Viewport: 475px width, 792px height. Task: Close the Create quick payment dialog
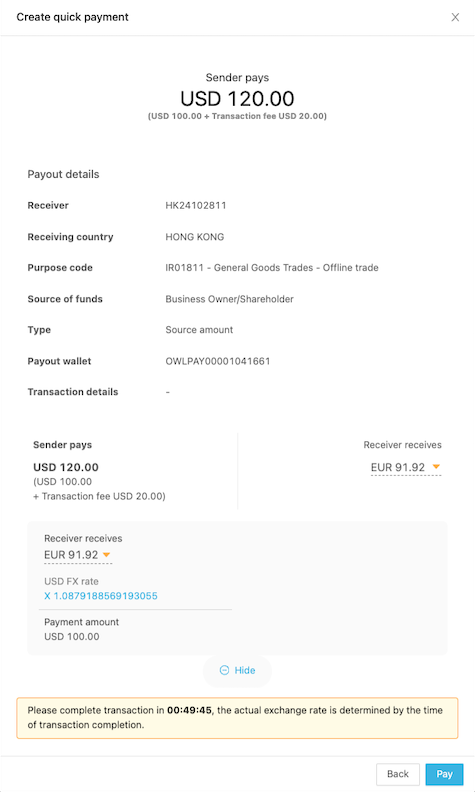[455, 17]
